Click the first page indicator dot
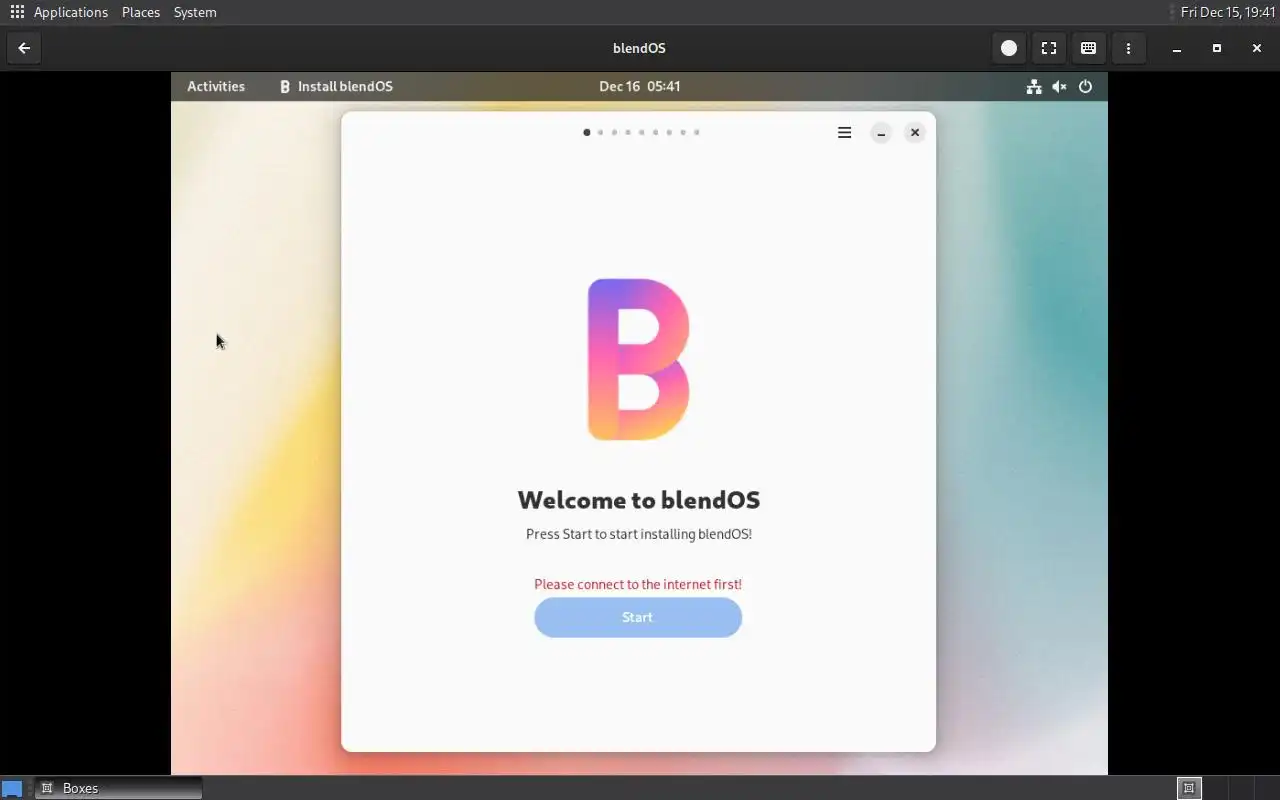This screenshot has width=1280, height=800. 586,132
